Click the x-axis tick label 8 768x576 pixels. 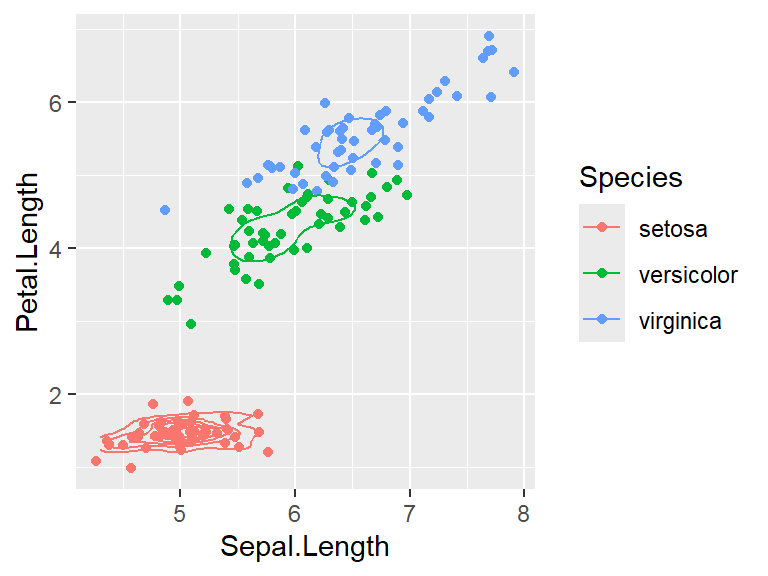tap(523, 511)
